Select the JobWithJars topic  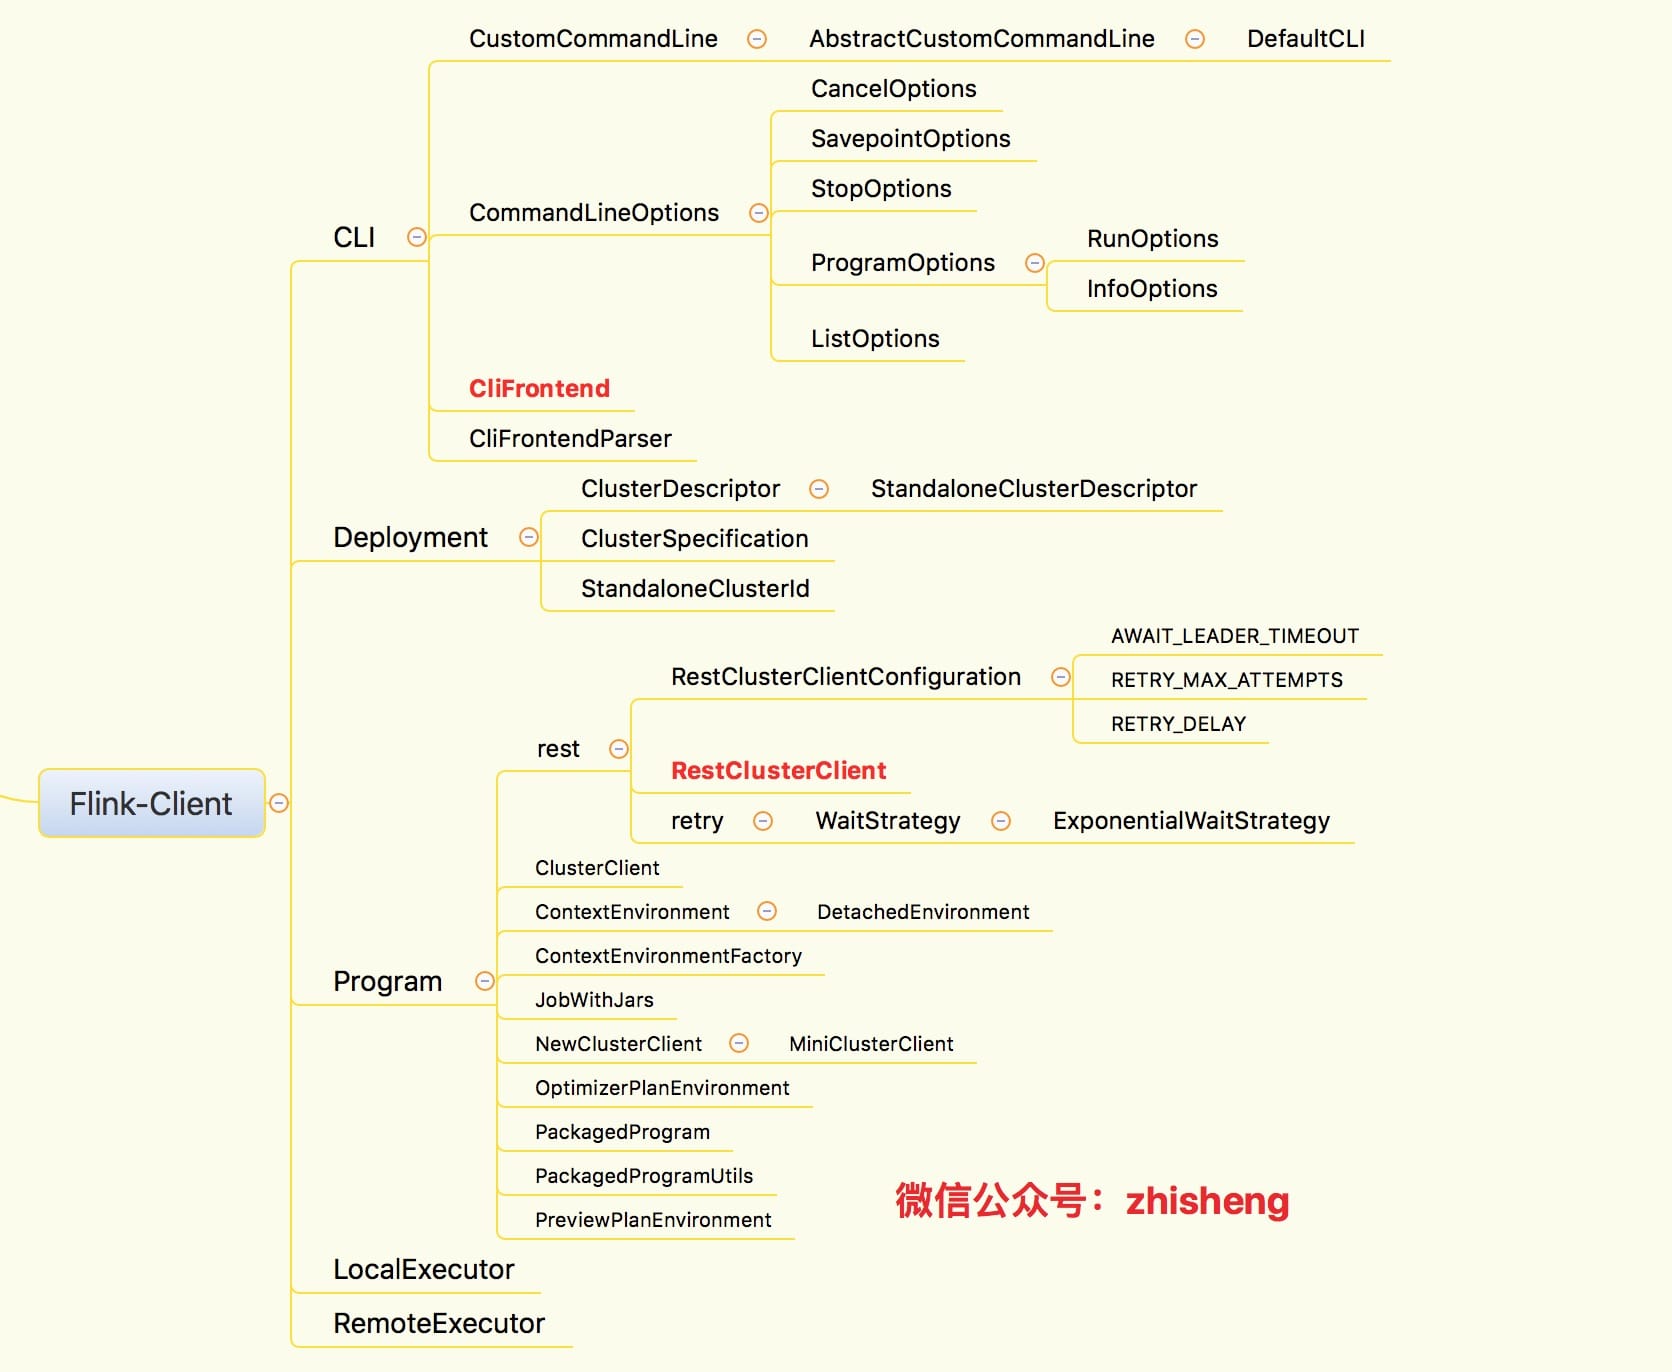click(594, 1000)
